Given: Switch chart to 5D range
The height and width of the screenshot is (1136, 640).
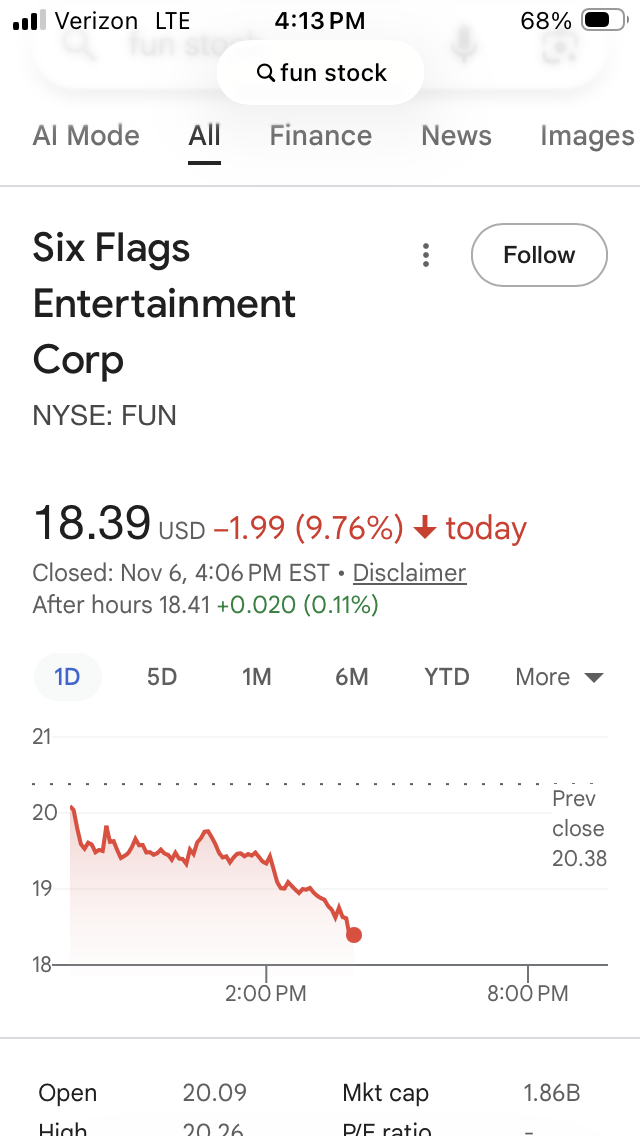Looking at the screenshot, I should click(x=162, y=677).
